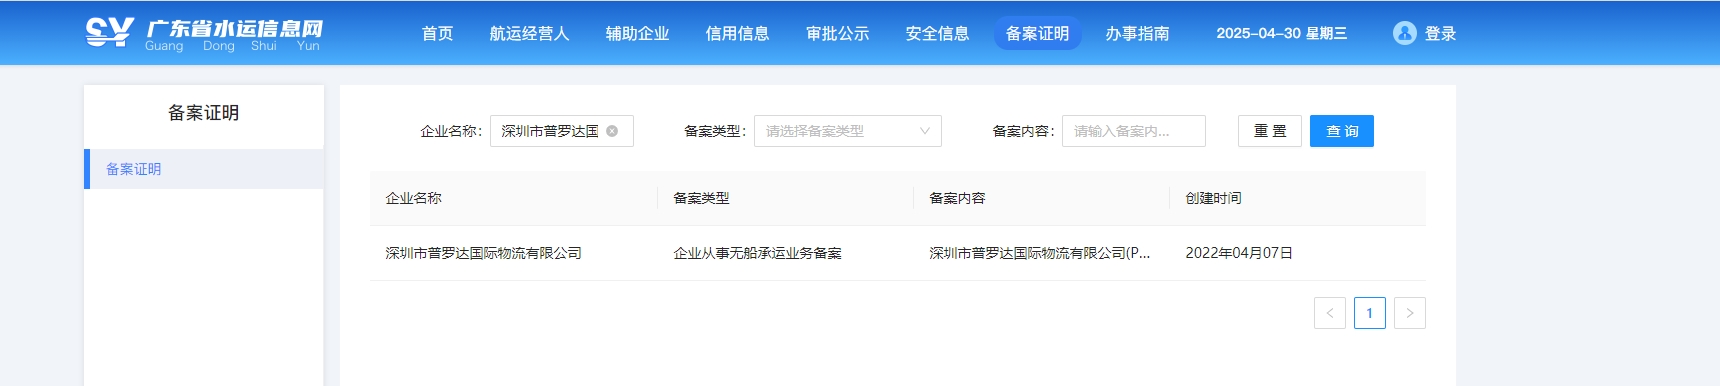Open the 办事指南 menu
This screenshot has height=386, width=1720.
point(1137,33)
